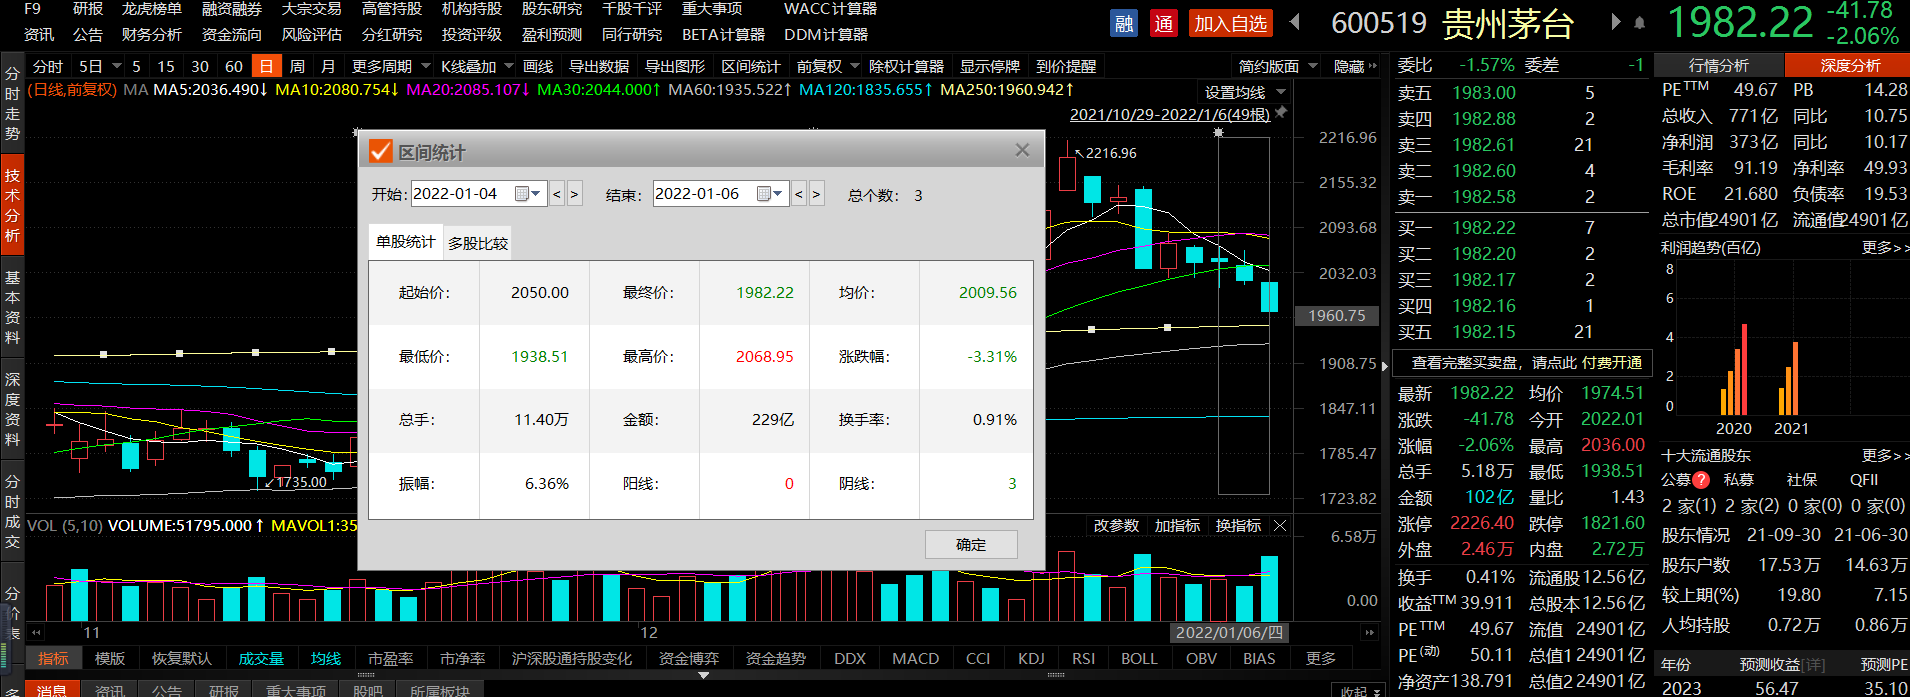Click the pin icon beside date range

[x=1281, y=113]
